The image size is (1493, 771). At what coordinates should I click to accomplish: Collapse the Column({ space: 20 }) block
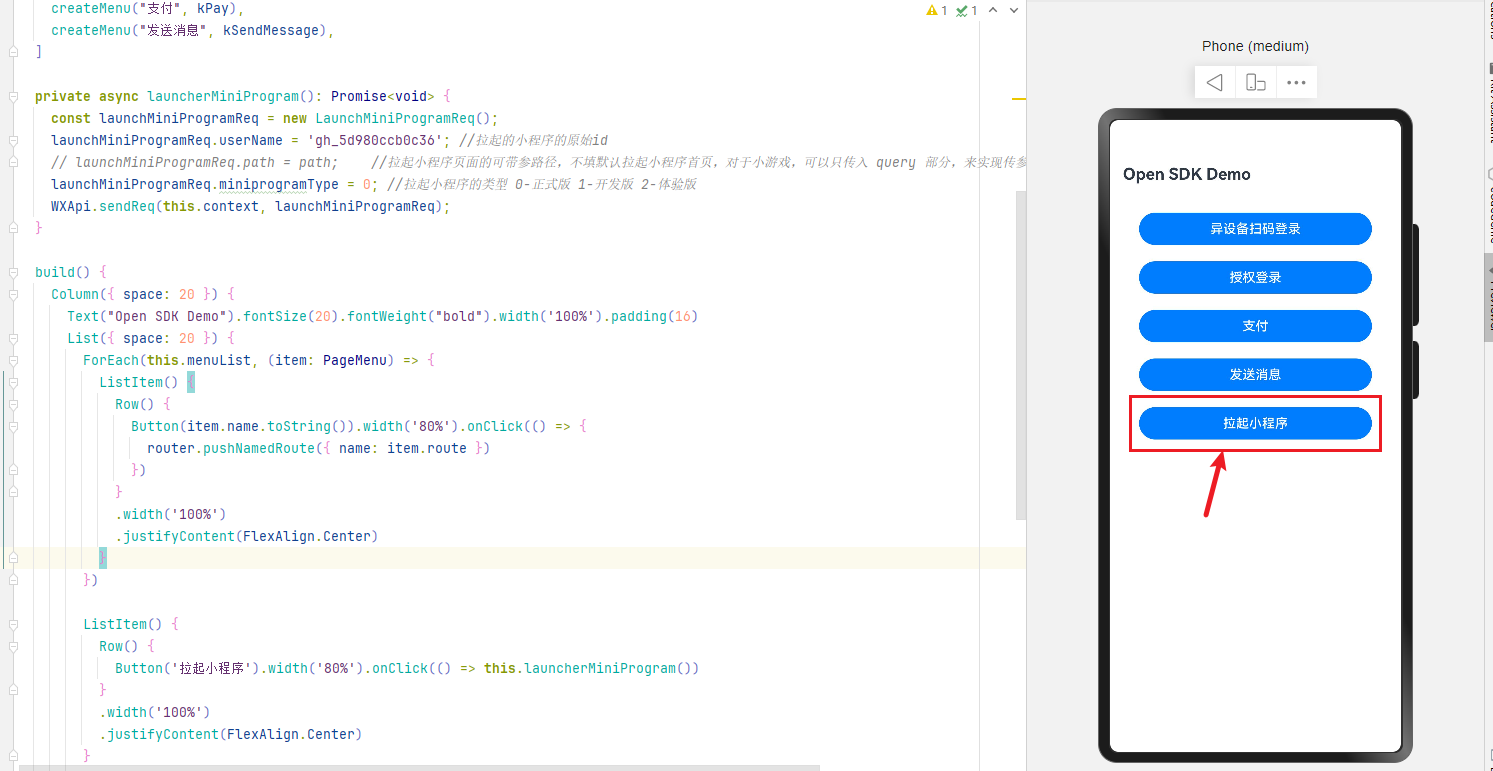[13, 294]
